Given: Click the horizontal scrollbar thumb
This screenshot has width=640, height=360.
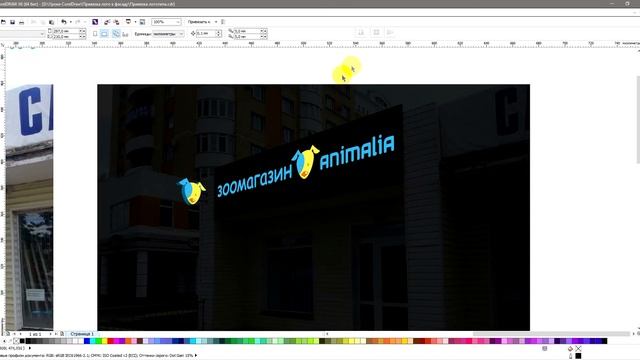Looking at the screenshot, I should pos(551,334).
